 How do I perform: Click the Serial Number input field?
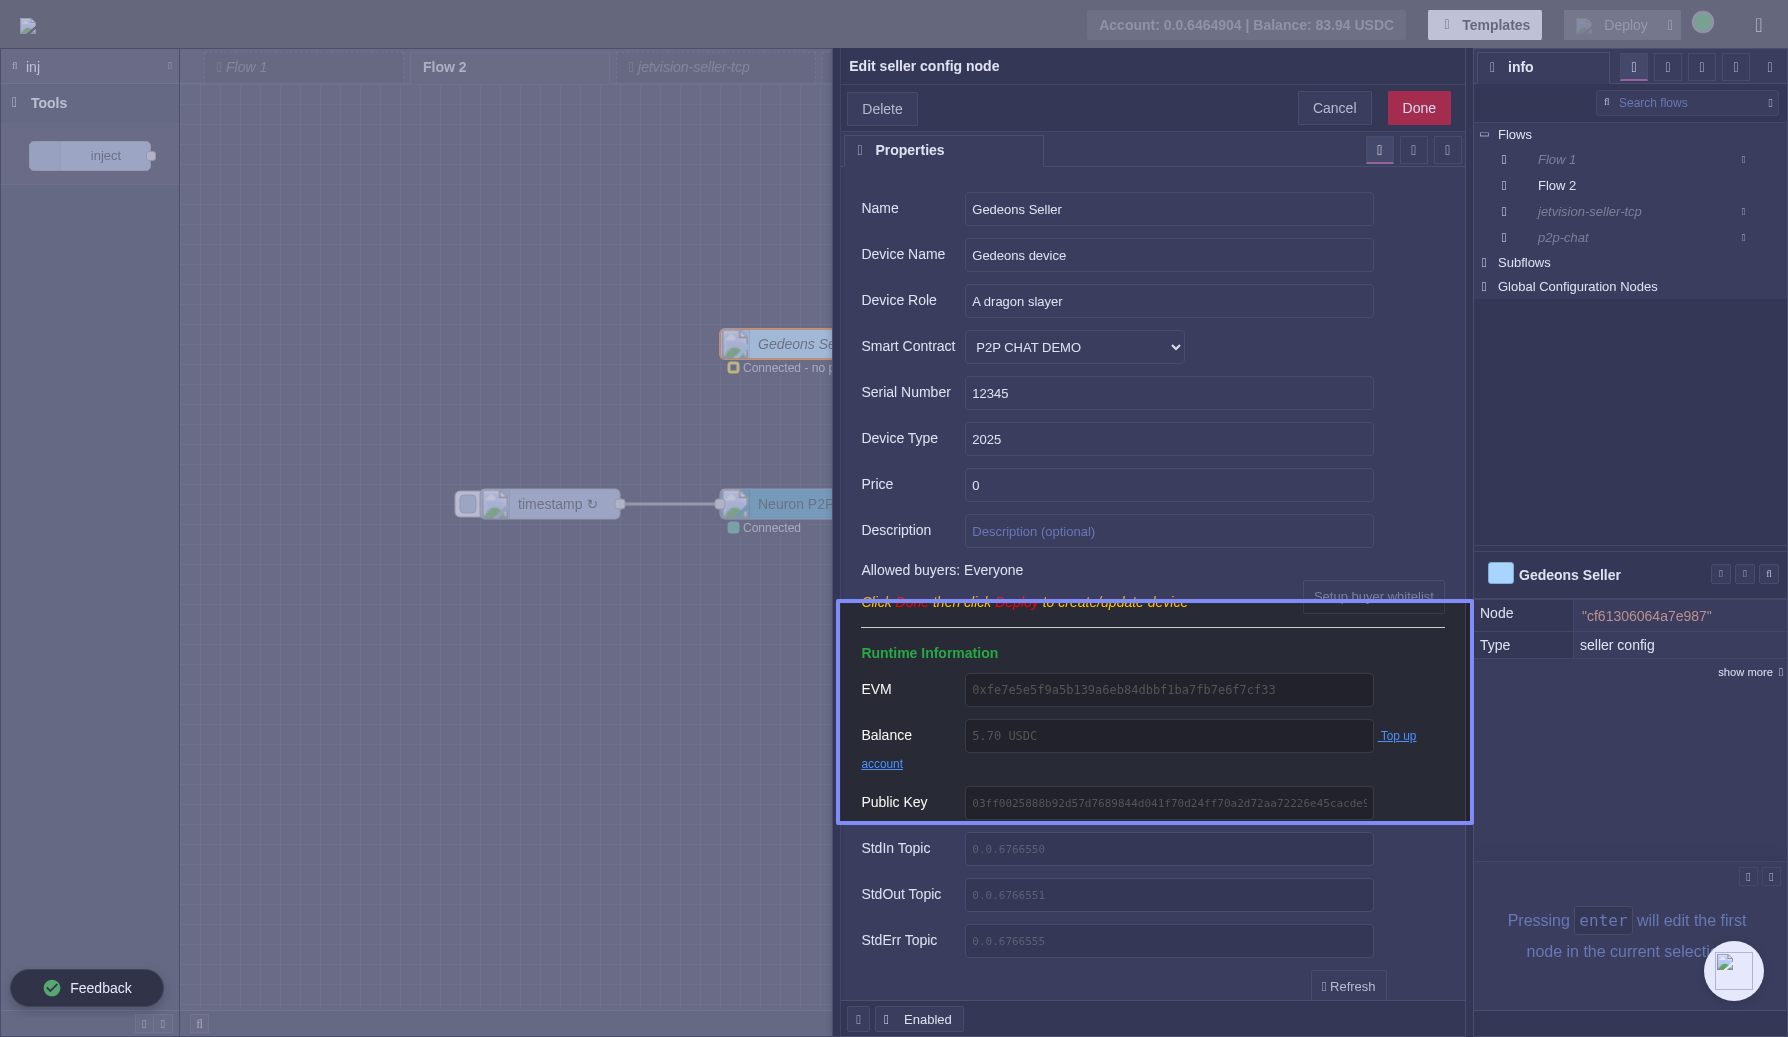(x=1168, y=393)
